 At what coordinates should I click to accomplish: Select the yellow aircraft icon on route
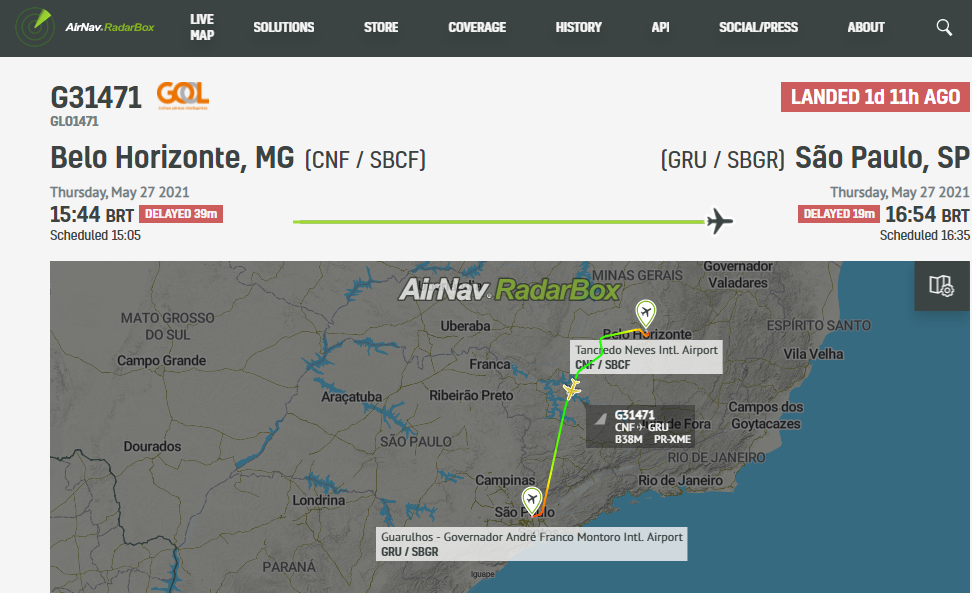click(x=572, y=389)
